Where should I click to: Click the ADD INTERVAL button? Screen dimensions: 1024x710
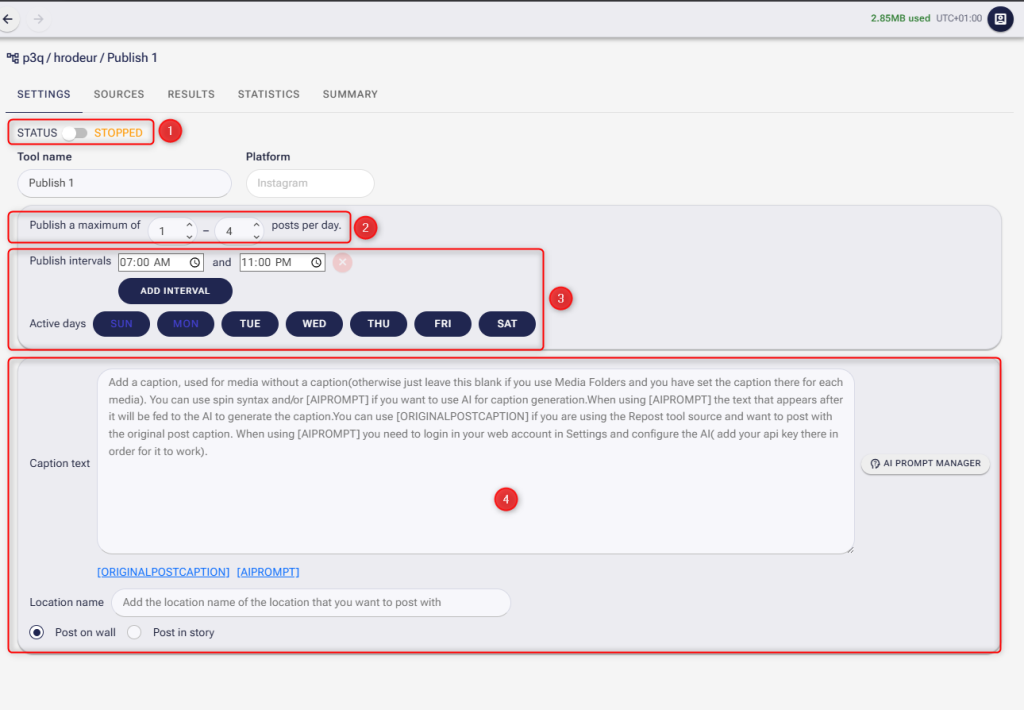click(175, 291)
